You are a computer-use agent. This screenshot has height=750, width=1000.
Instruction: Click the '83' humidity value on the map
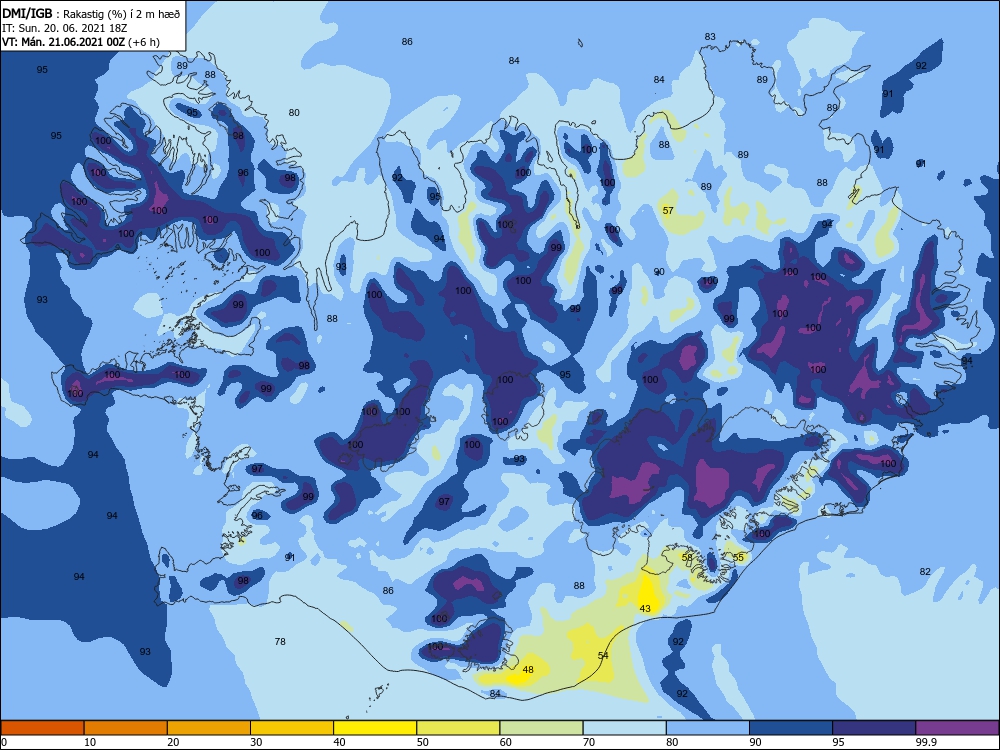coord(710,37)
